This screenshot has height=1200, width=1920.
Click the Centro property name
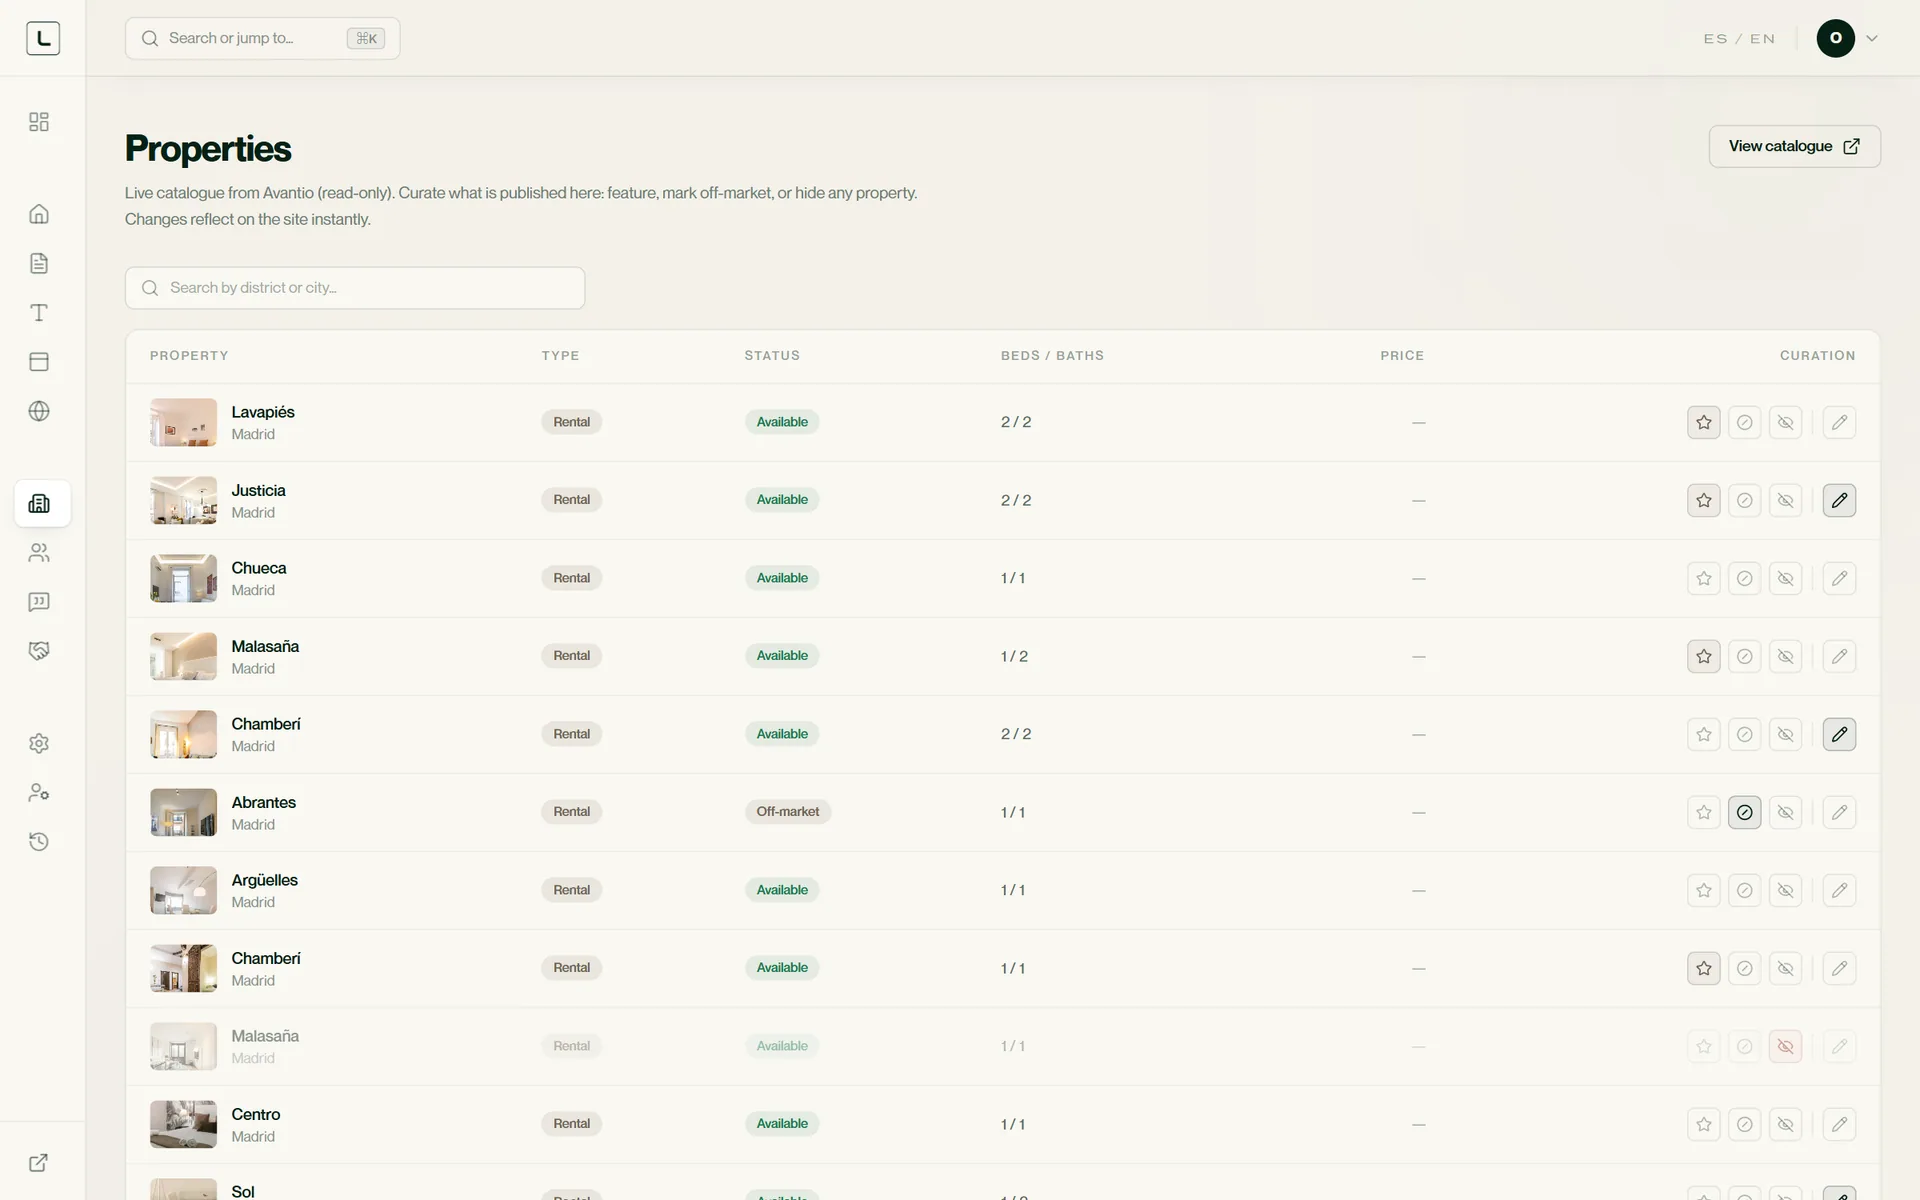(x=256, y=1114)
